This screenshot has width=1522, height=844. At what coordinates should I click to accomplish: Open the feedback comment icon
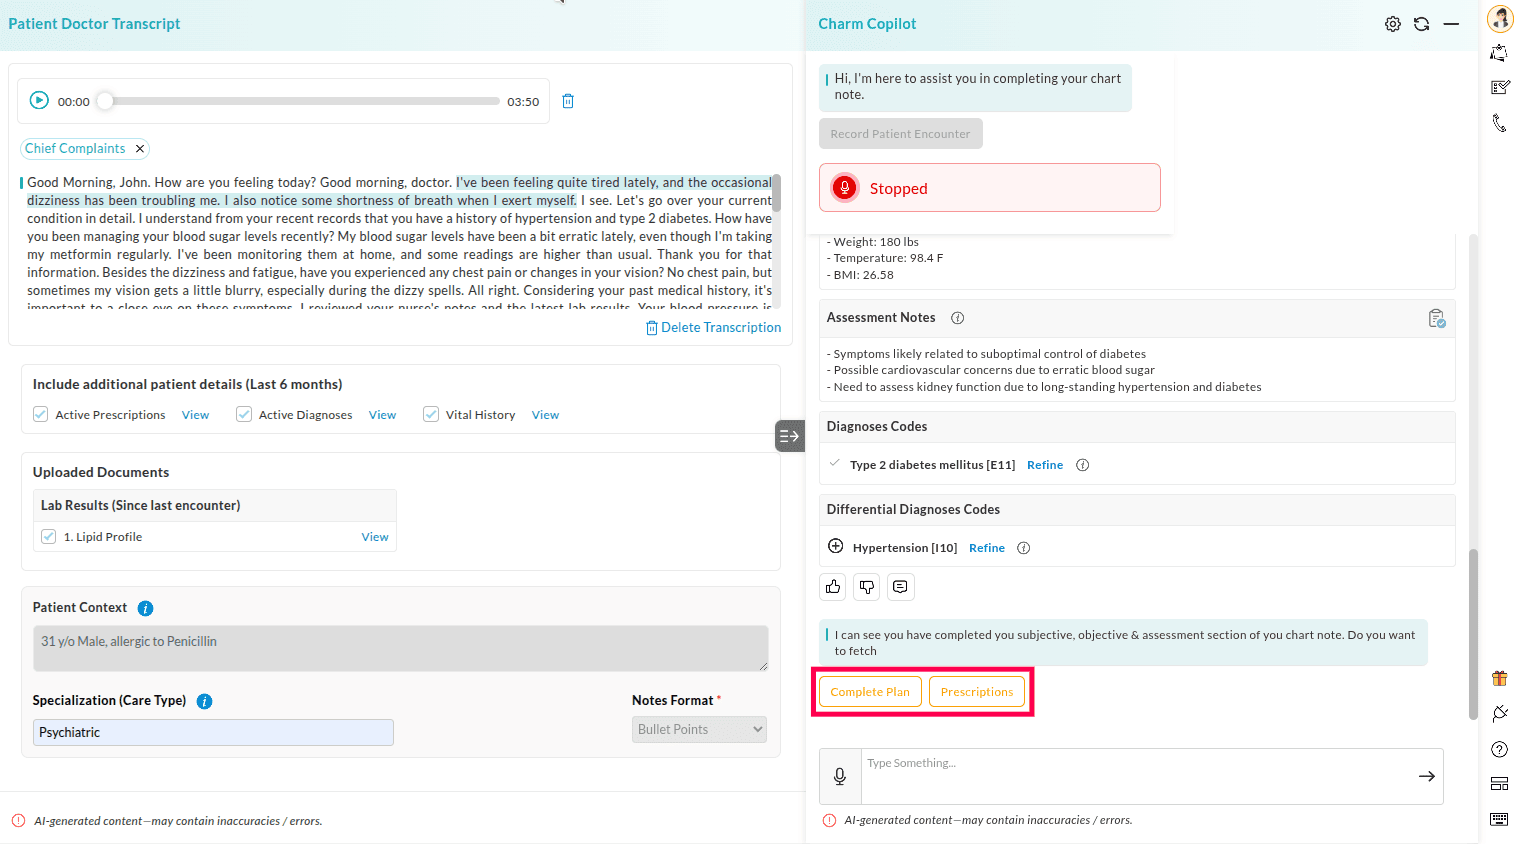pos(900,587)
